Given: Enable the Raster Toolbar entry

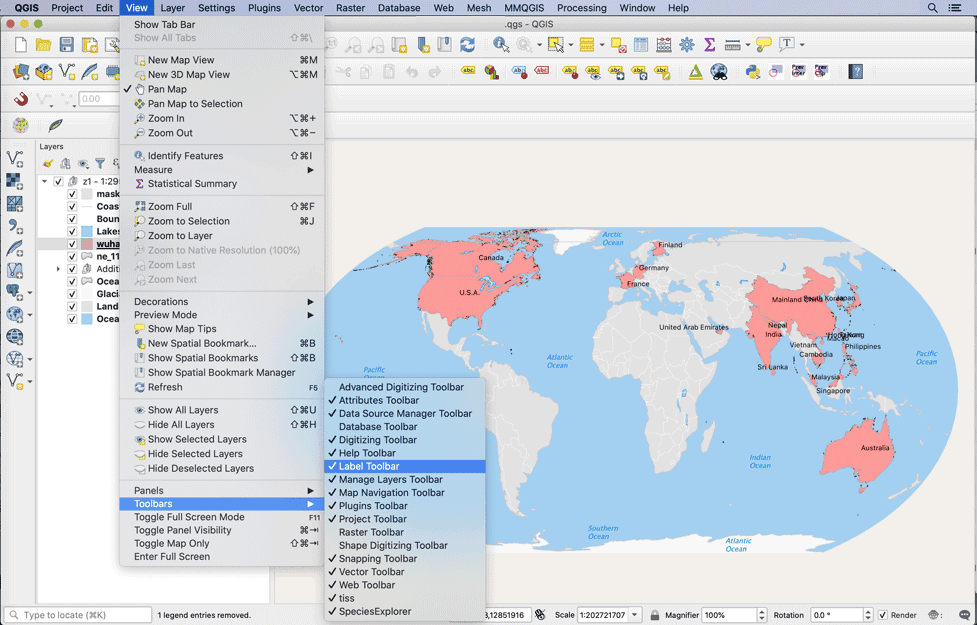Looking at the screenshot, I should click(405, 532).
